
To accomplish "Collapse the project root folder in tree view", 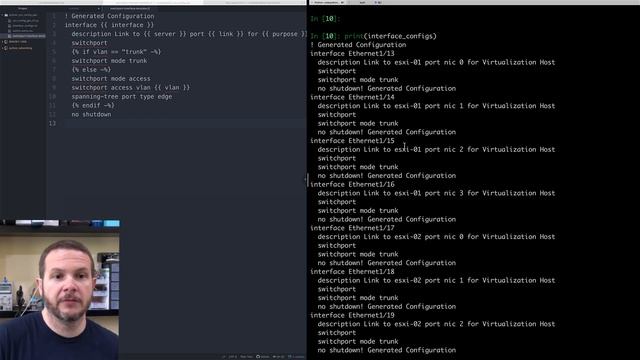I will [x=3, y=15].
